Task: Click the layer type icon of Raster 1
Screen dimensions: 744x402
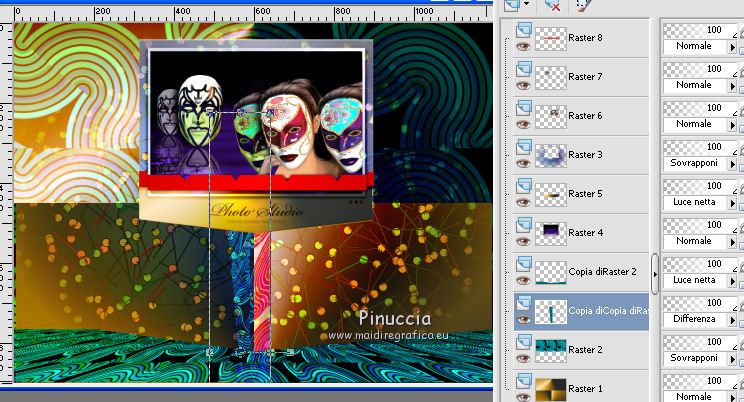Action: pos(523,380)
